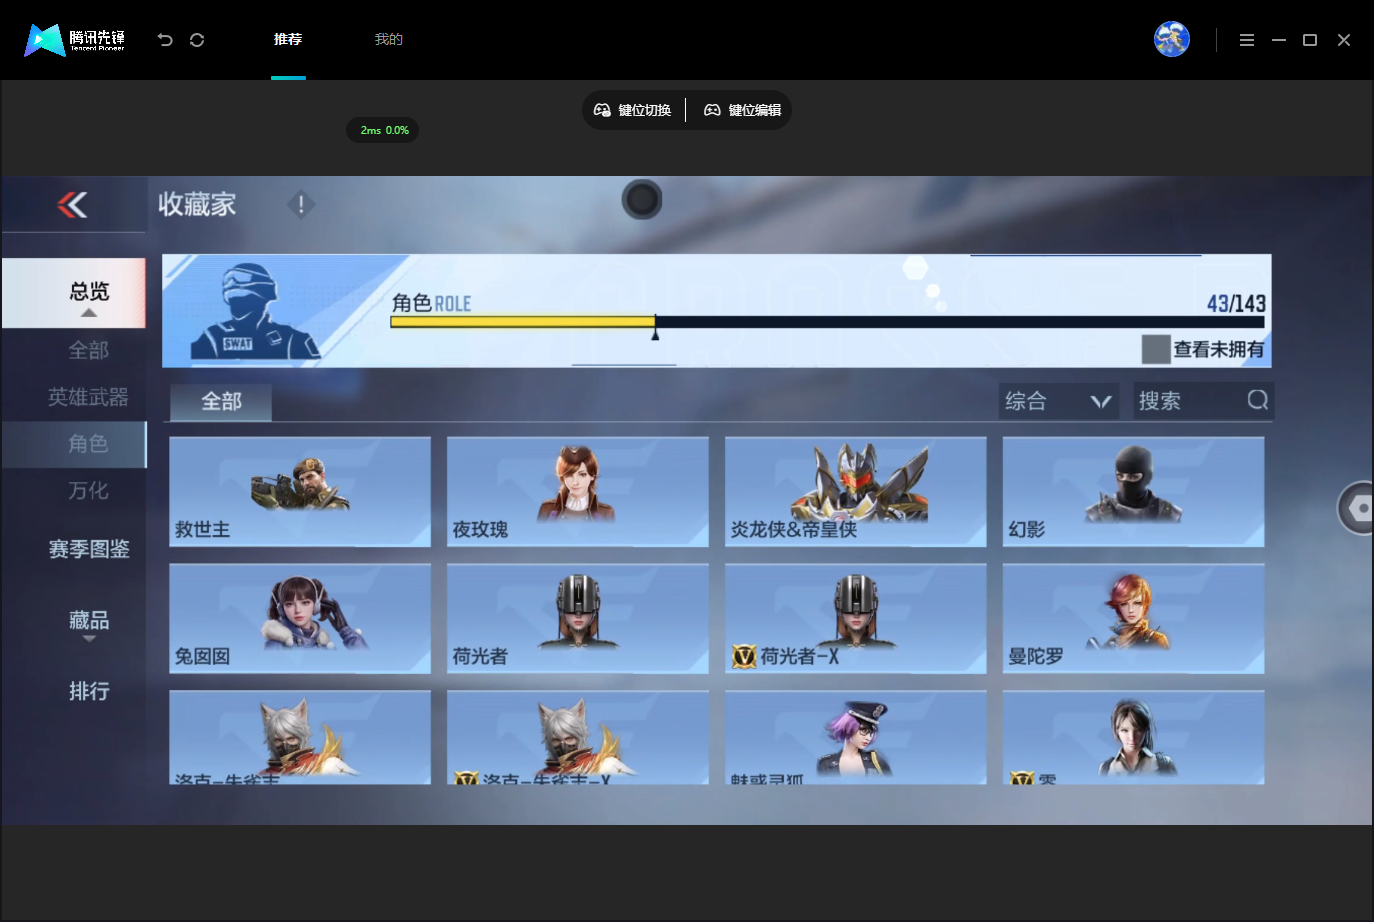Click the Tencent Pioneer logo
The image size is (1374, 922).
[x=75, y=40]
